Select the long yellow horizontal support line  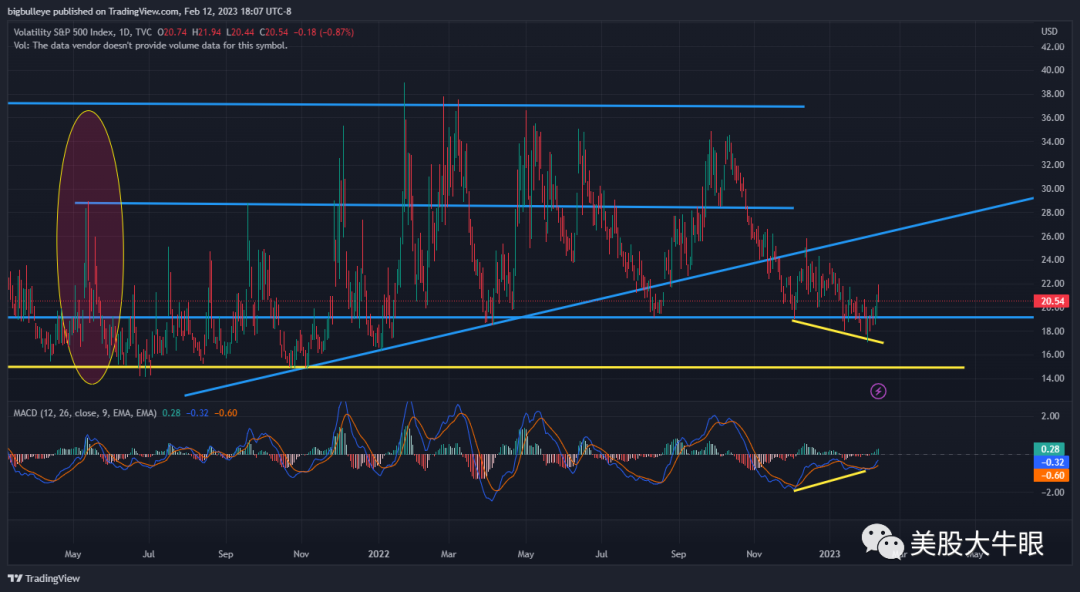pyautogui.click(x=486, y=367)
